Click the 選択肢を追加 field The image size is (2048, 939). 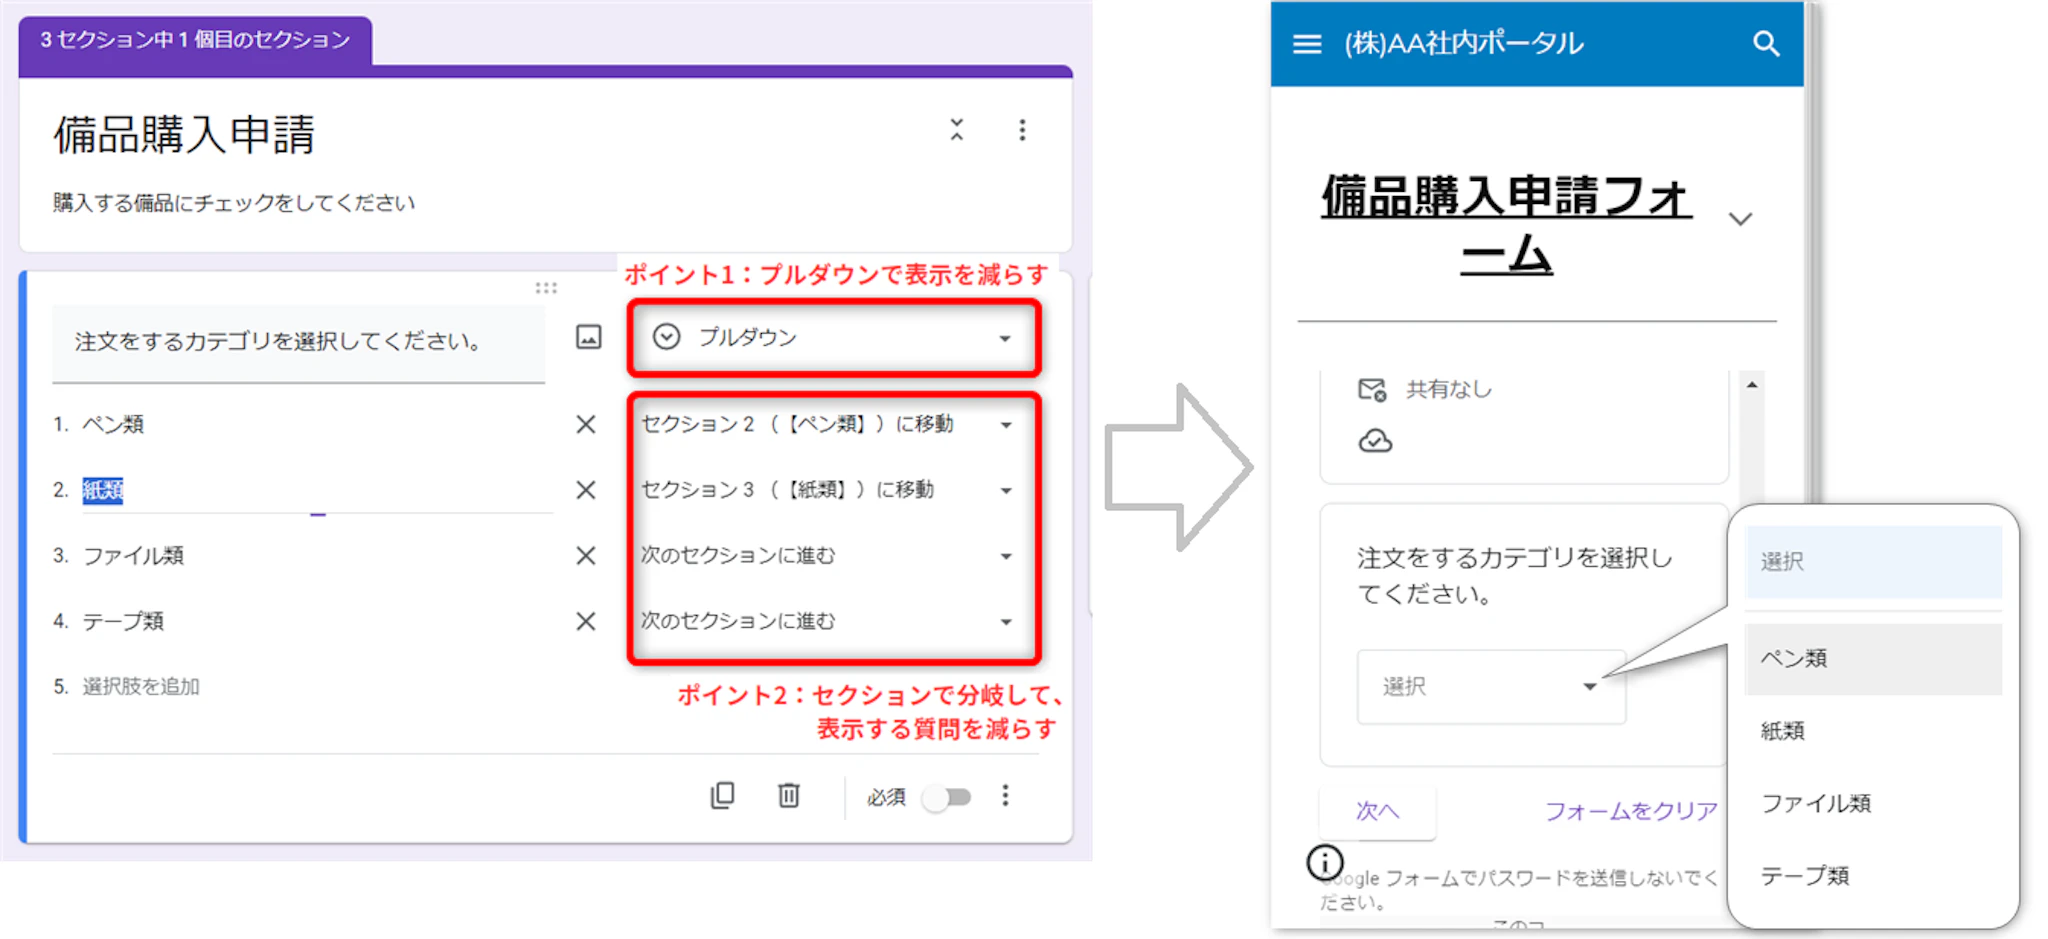[x=141, y=687]
